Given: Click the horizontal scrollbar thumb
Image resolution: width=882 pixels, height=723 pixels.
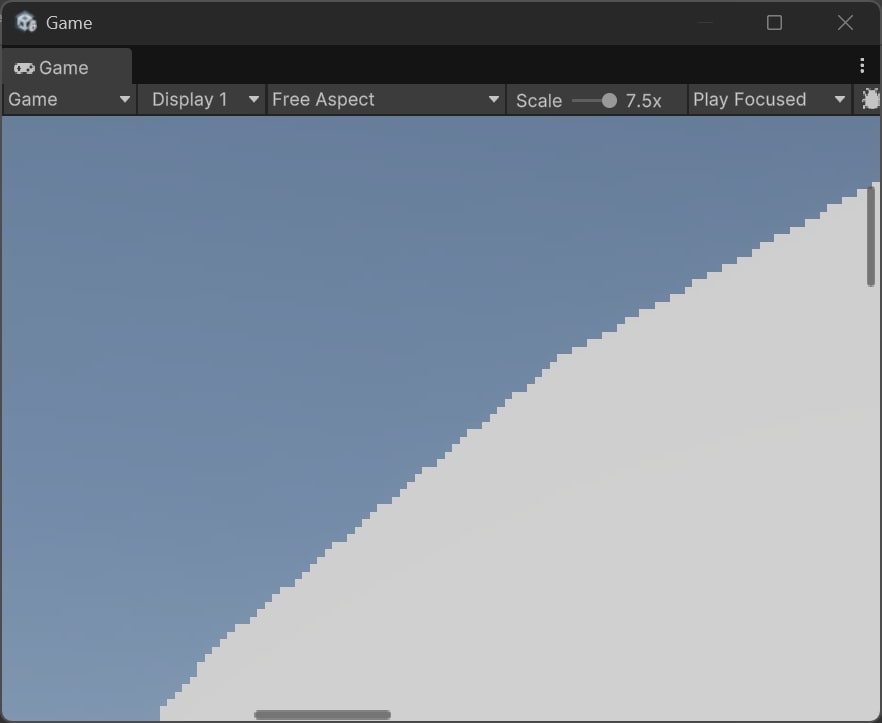Looking at the screenshot, I should pos(322,715).
